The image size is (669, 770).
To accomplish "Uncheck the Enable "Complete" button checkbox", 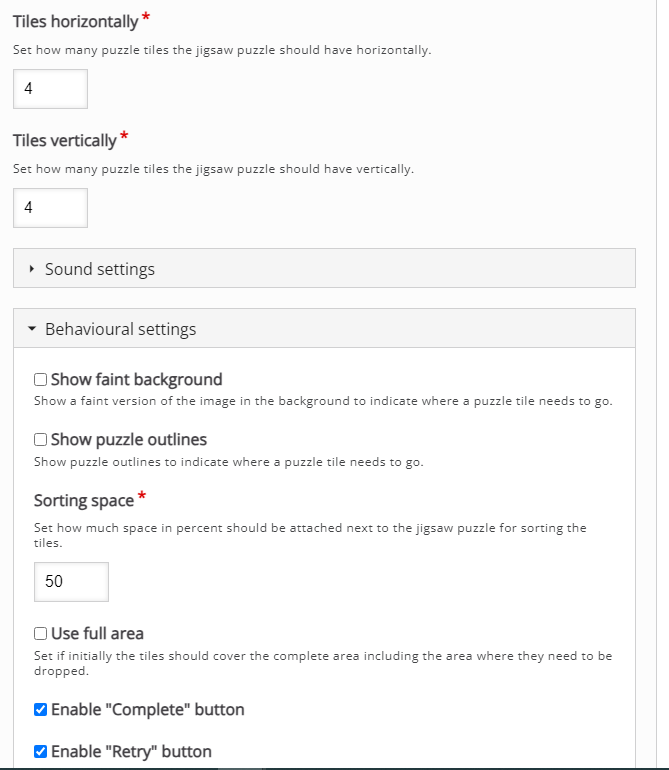I will (x=41, y=710).
